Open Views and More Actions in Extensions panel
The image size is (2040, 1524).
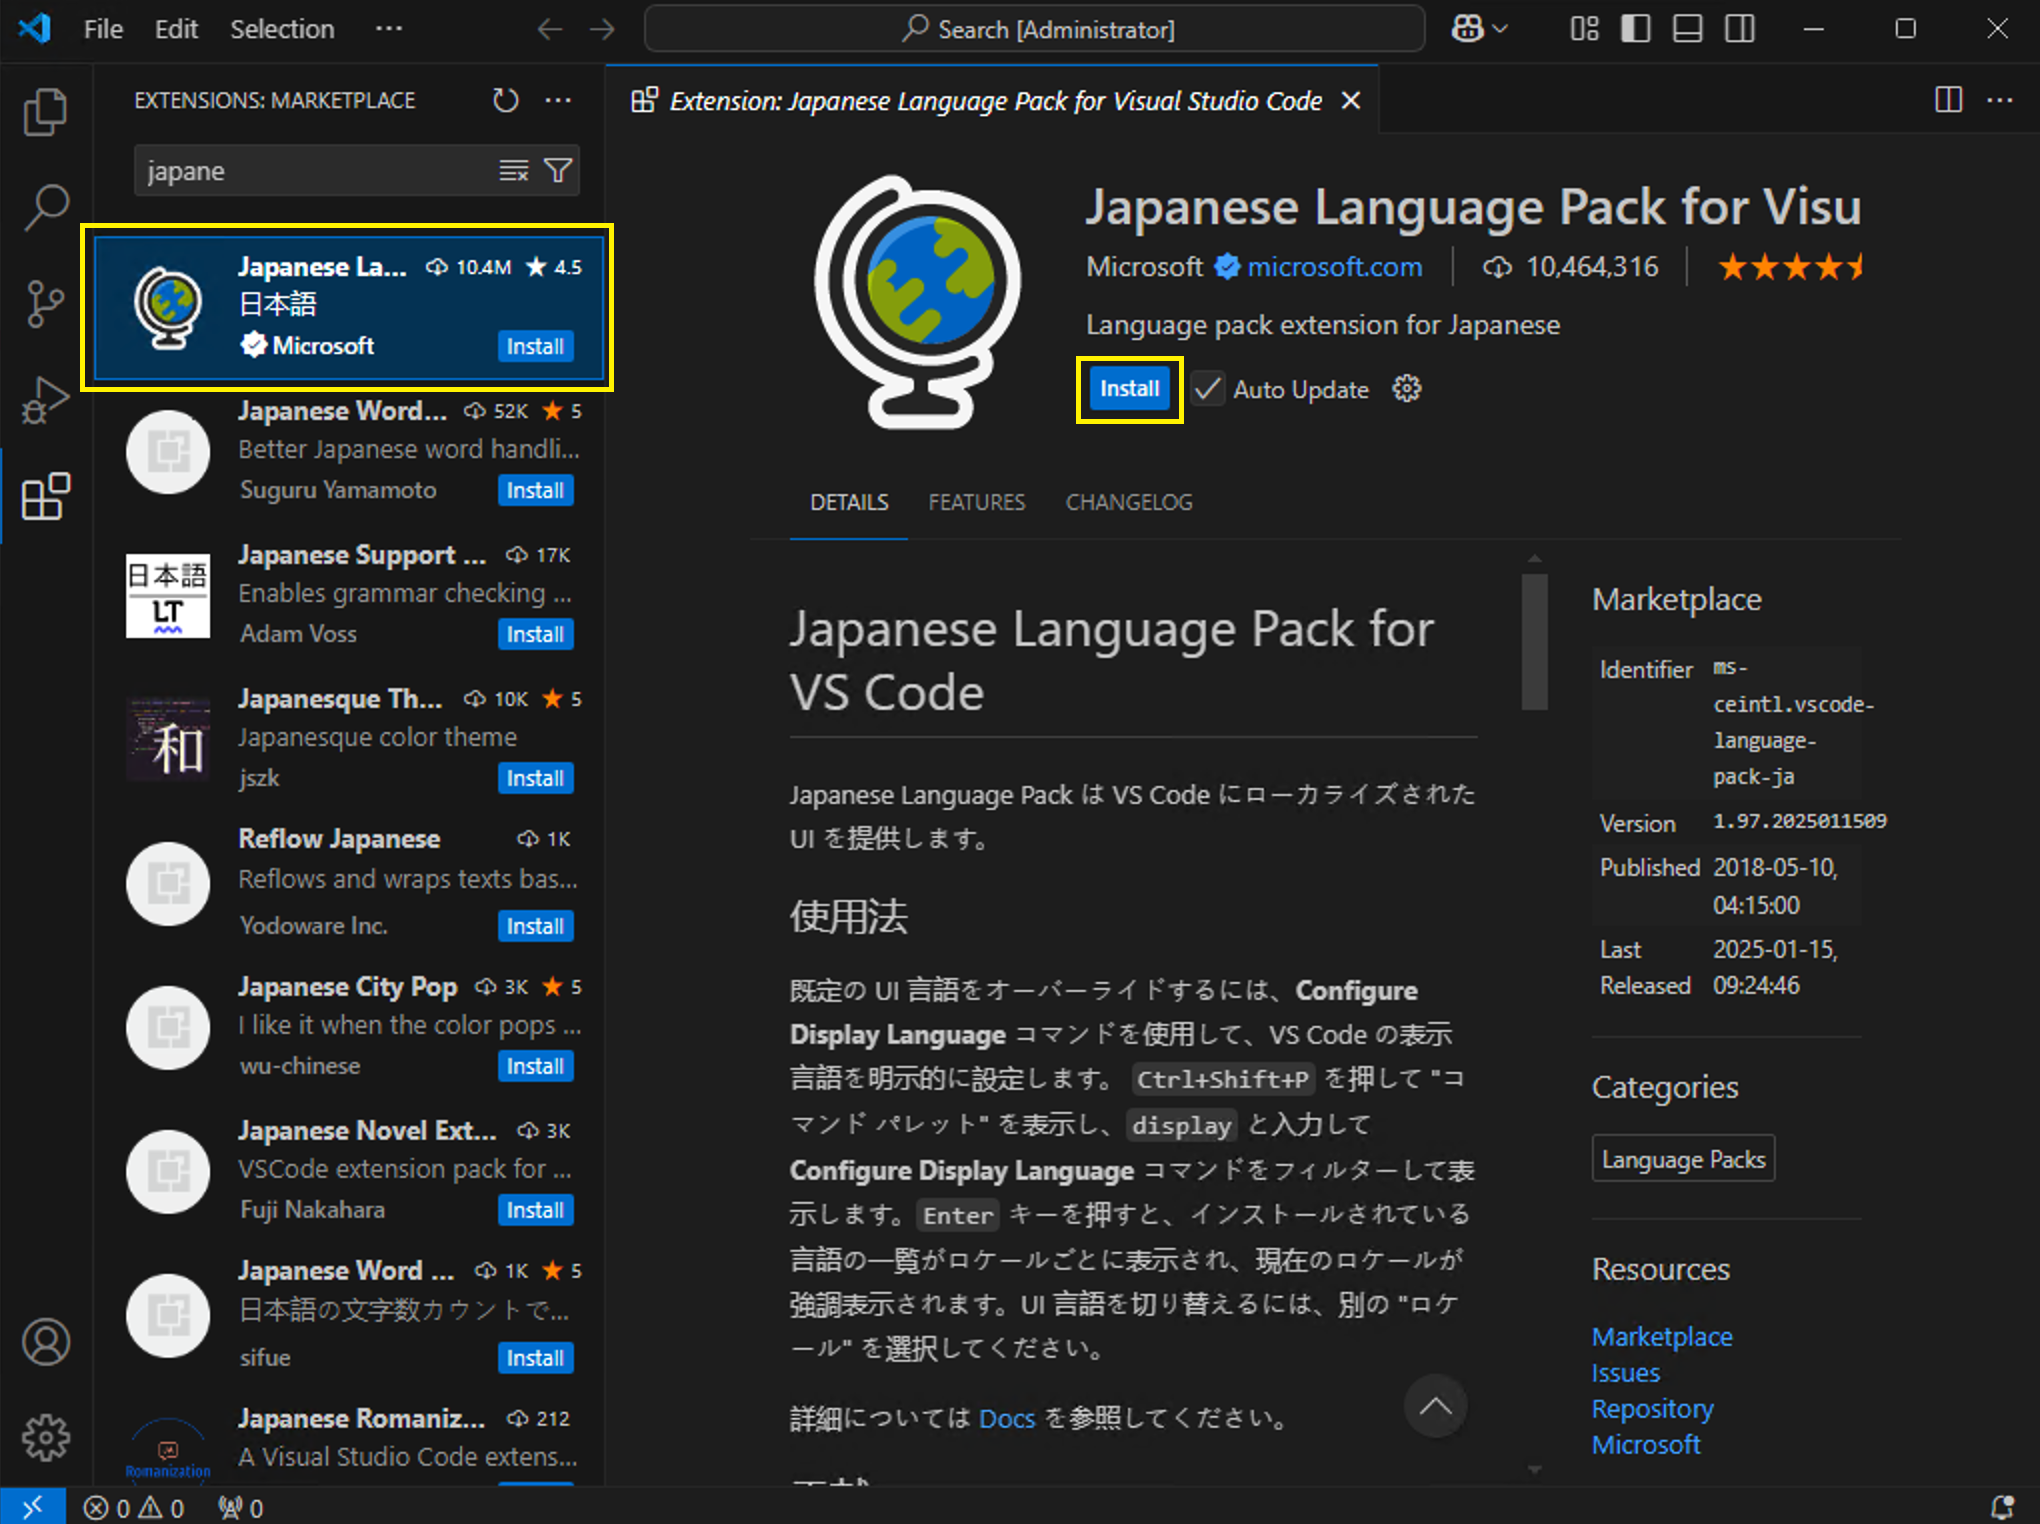point(558,100)
